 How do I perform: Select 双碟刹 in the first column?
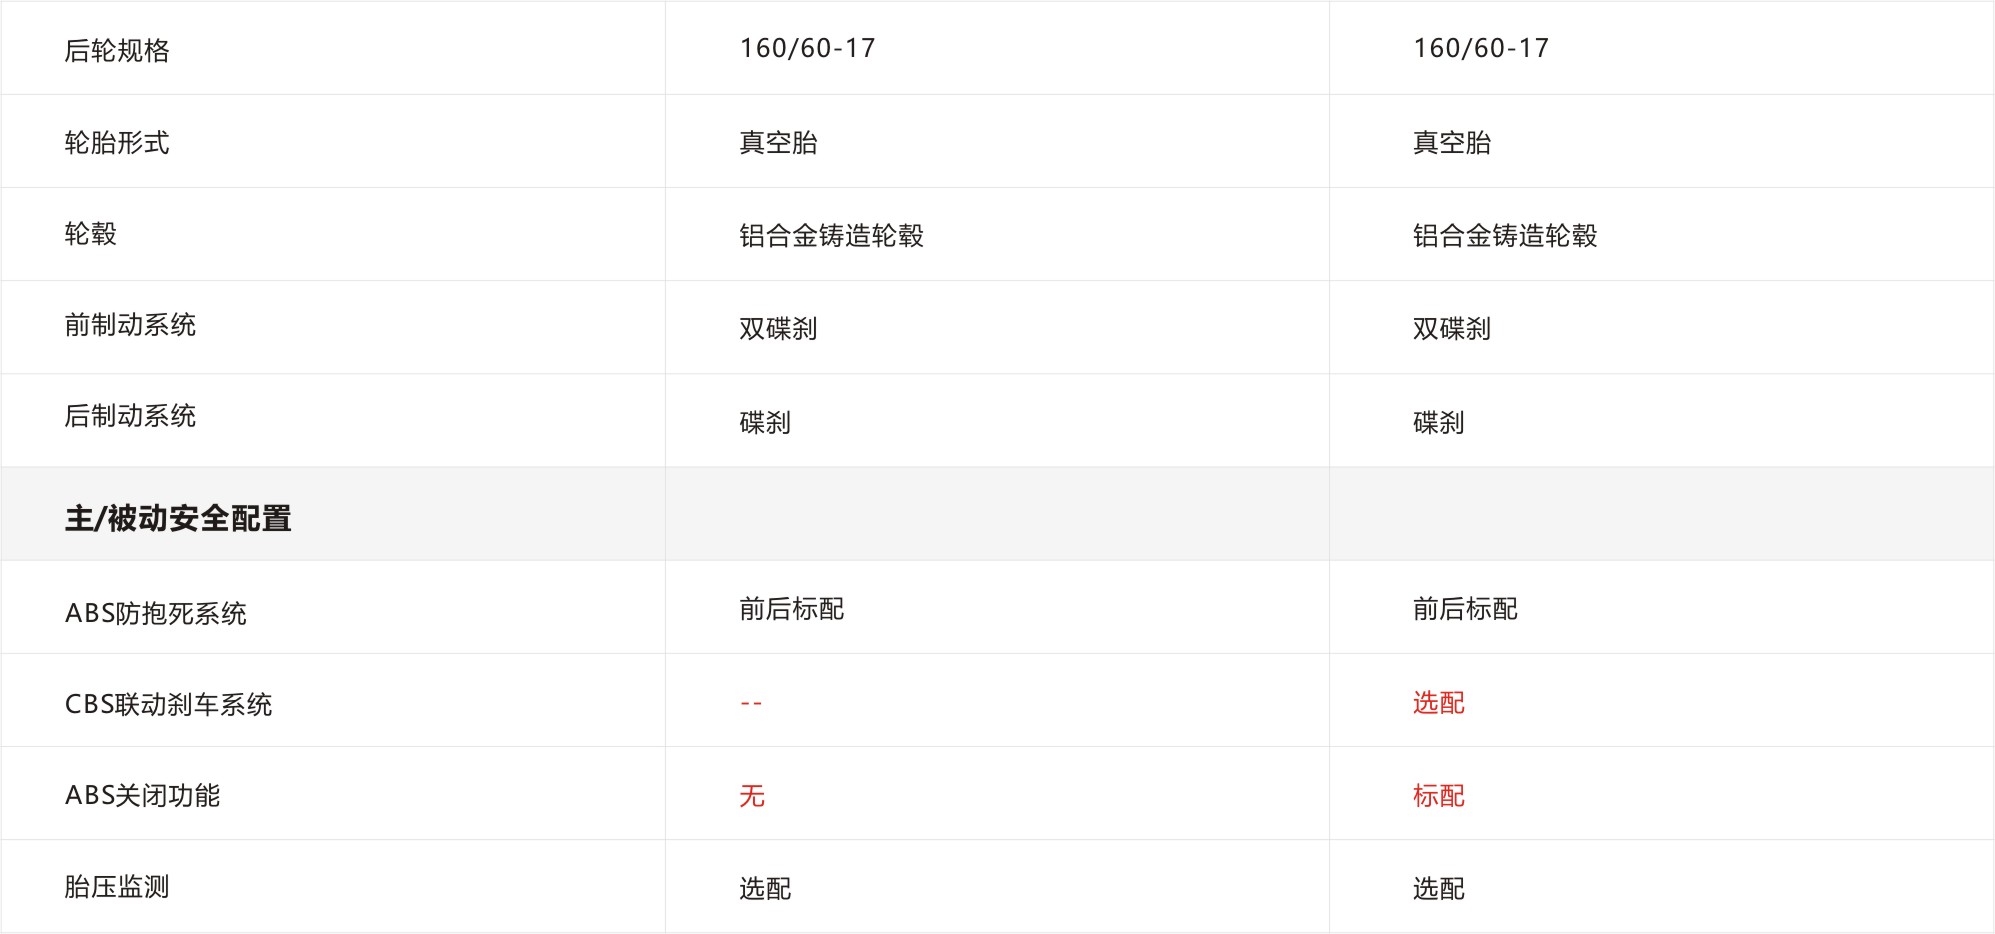[x=779, y=329]
